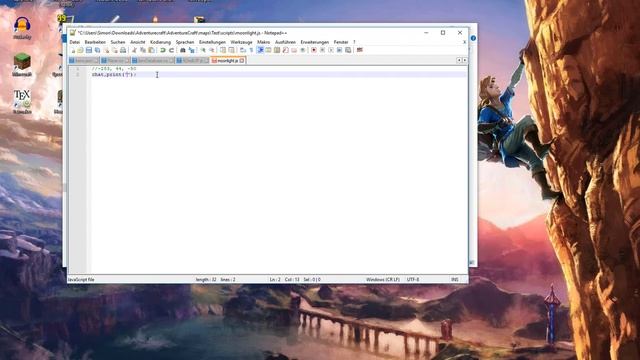This screenshot has width=640, height=360.
Task: Click the Windows (CR LF) status entry
Action: (x=383, y=280)
